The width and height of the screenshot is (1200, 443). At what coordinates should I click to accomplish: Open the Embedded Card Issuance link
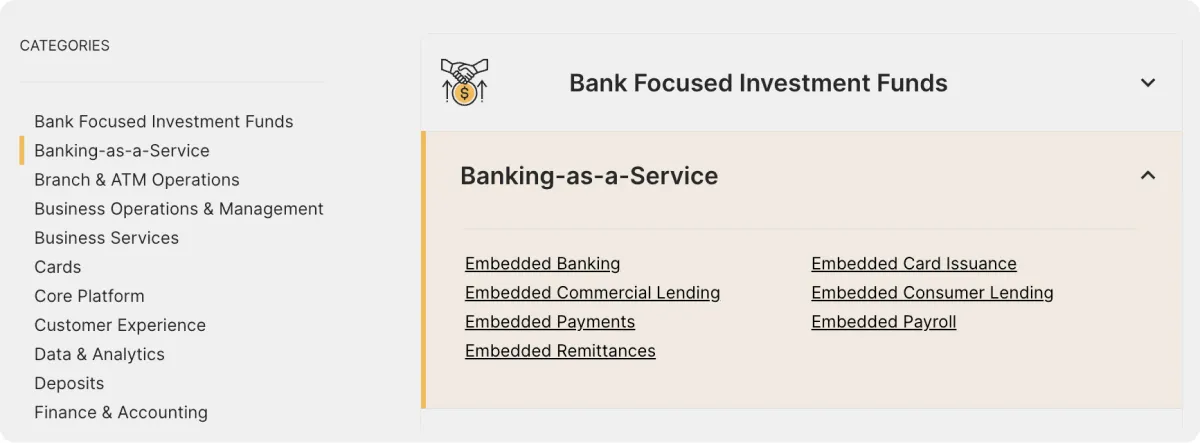click(914, 264)
